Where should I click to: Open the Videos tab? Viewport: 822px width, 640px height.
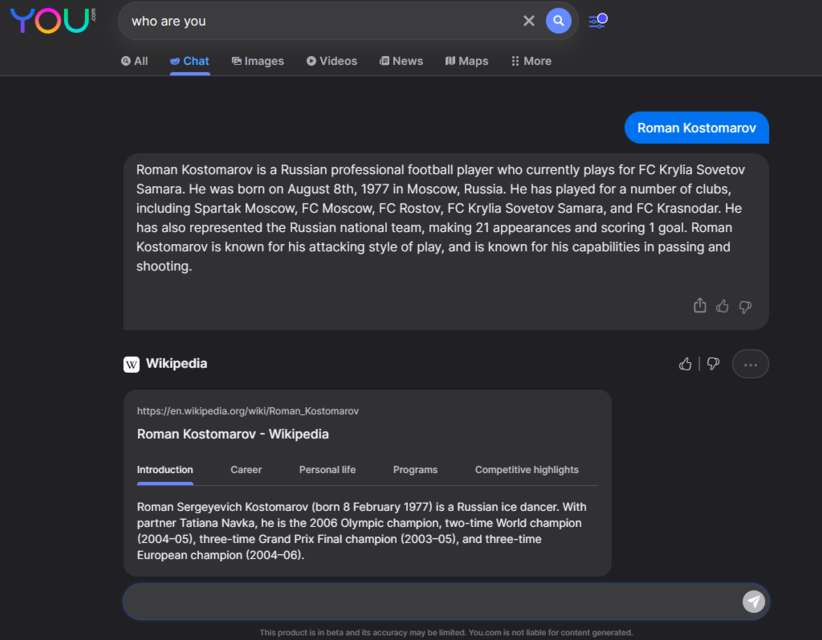[331, 61]
